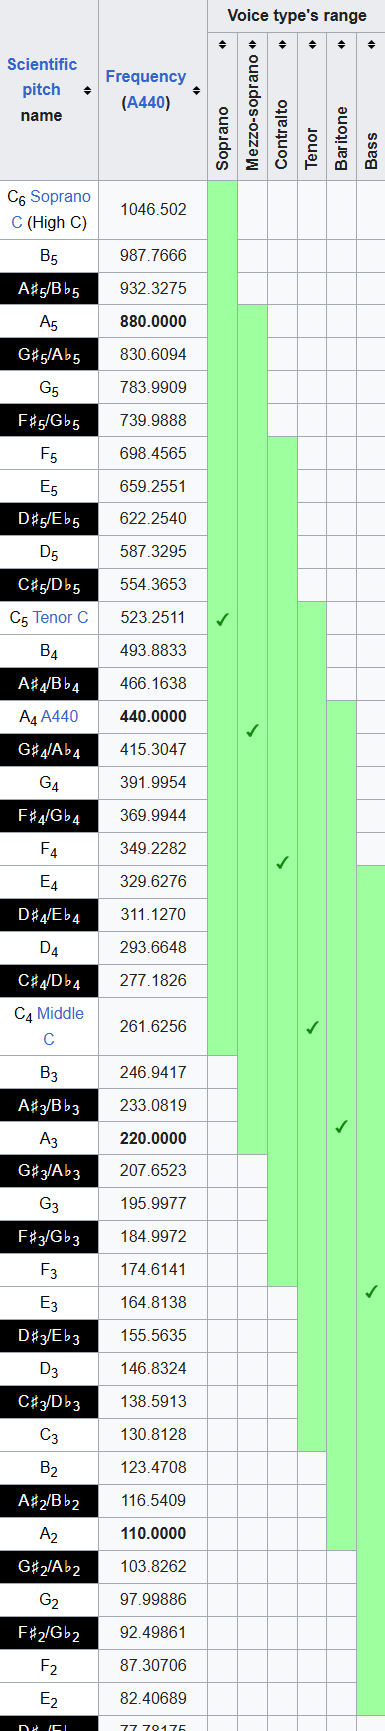This screenshot has width=385, height=1731.
Task: Sort by Mezzo-soprano voice range column
Action: click(x=252, y=45)
